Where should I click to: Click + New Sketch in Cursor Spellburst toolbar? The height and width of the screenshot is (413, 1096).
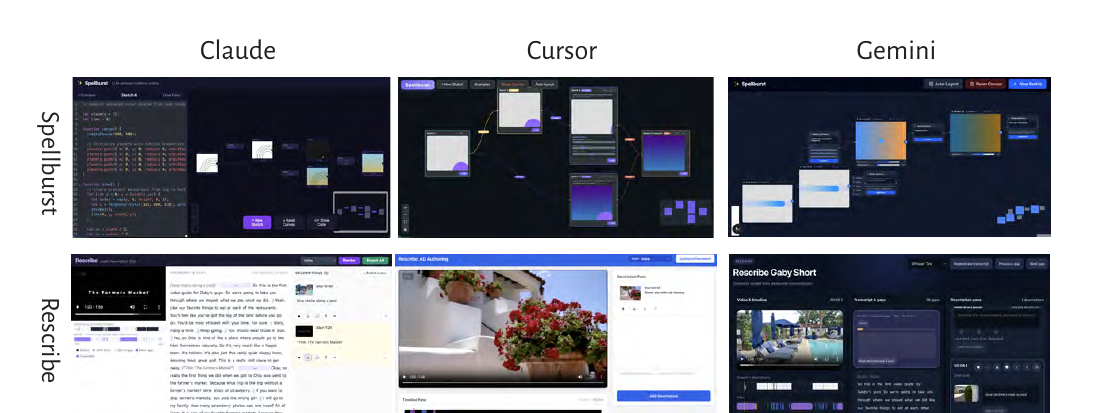[452, 85]
